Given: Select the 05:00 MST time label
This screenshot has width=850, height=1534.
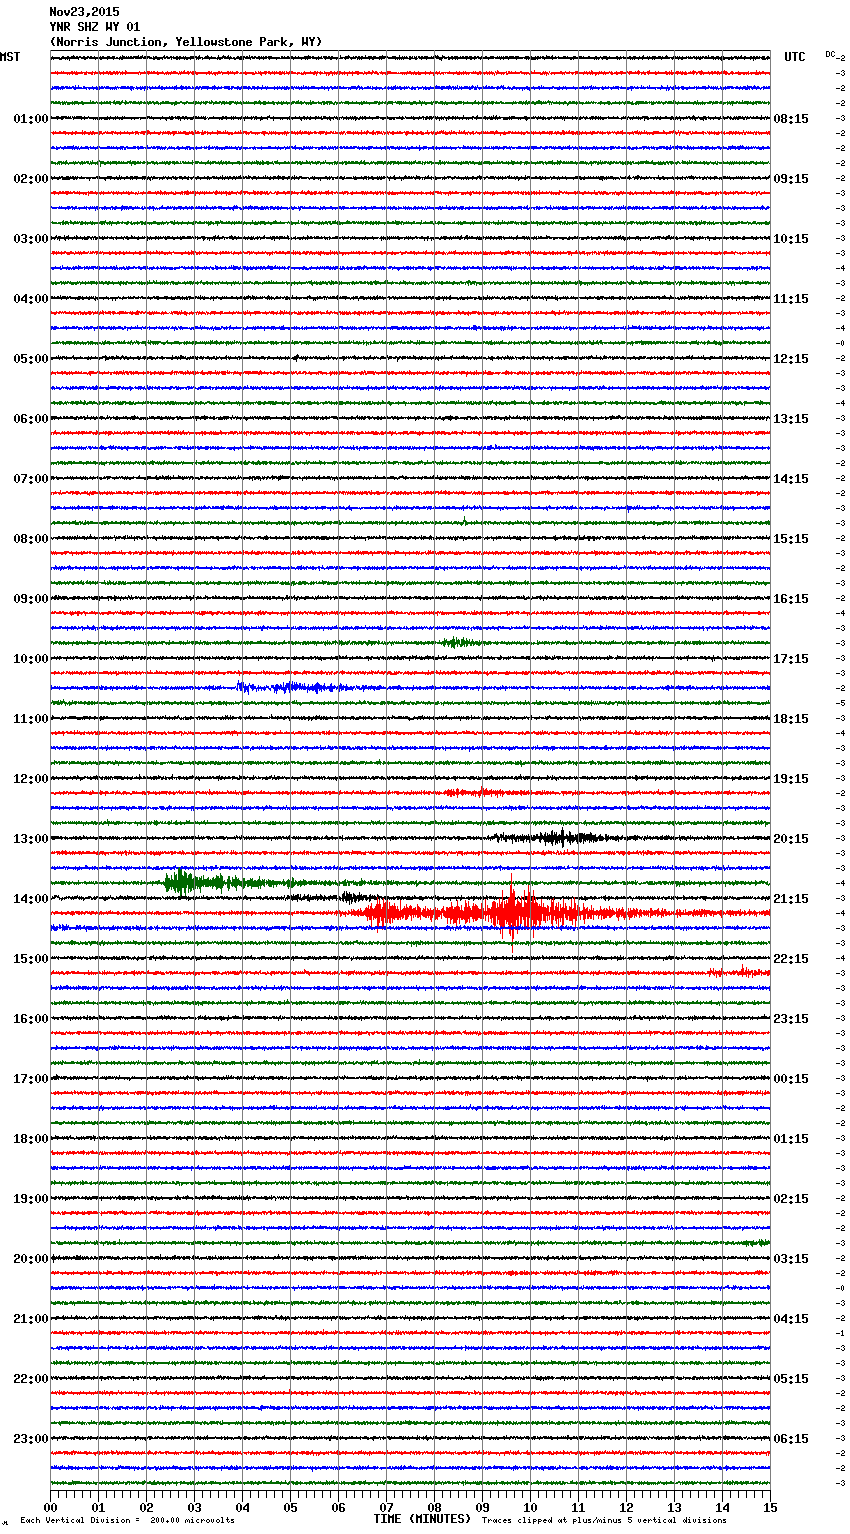Looking at the screenshot, I should coord(30,359).
